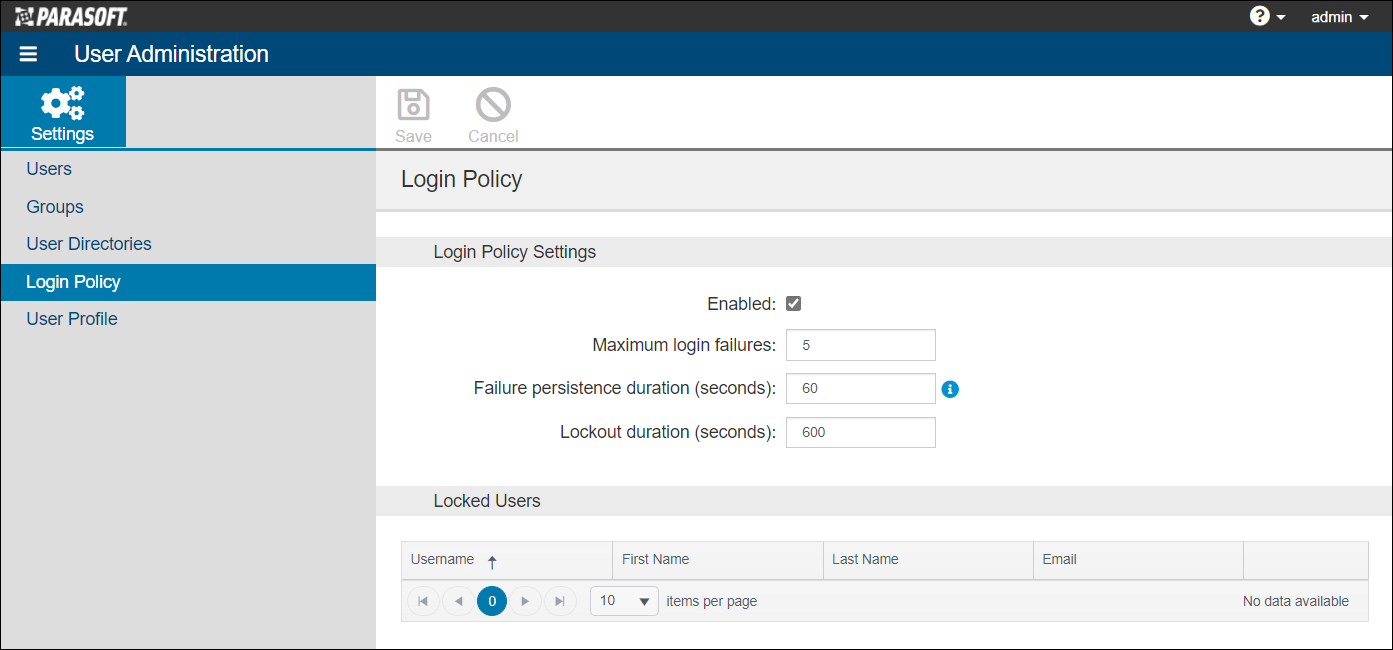Open the hamburger navigation menu
The height and width of the screenshot is (650, 1393).
(x=28, y=54)
